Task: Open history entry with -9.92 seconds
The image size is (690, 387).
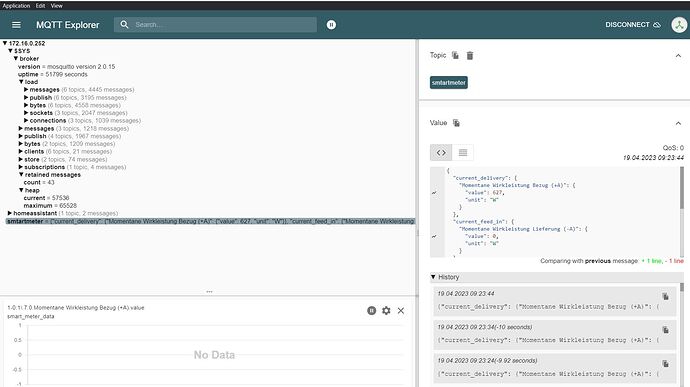Action: coord(554,368)
